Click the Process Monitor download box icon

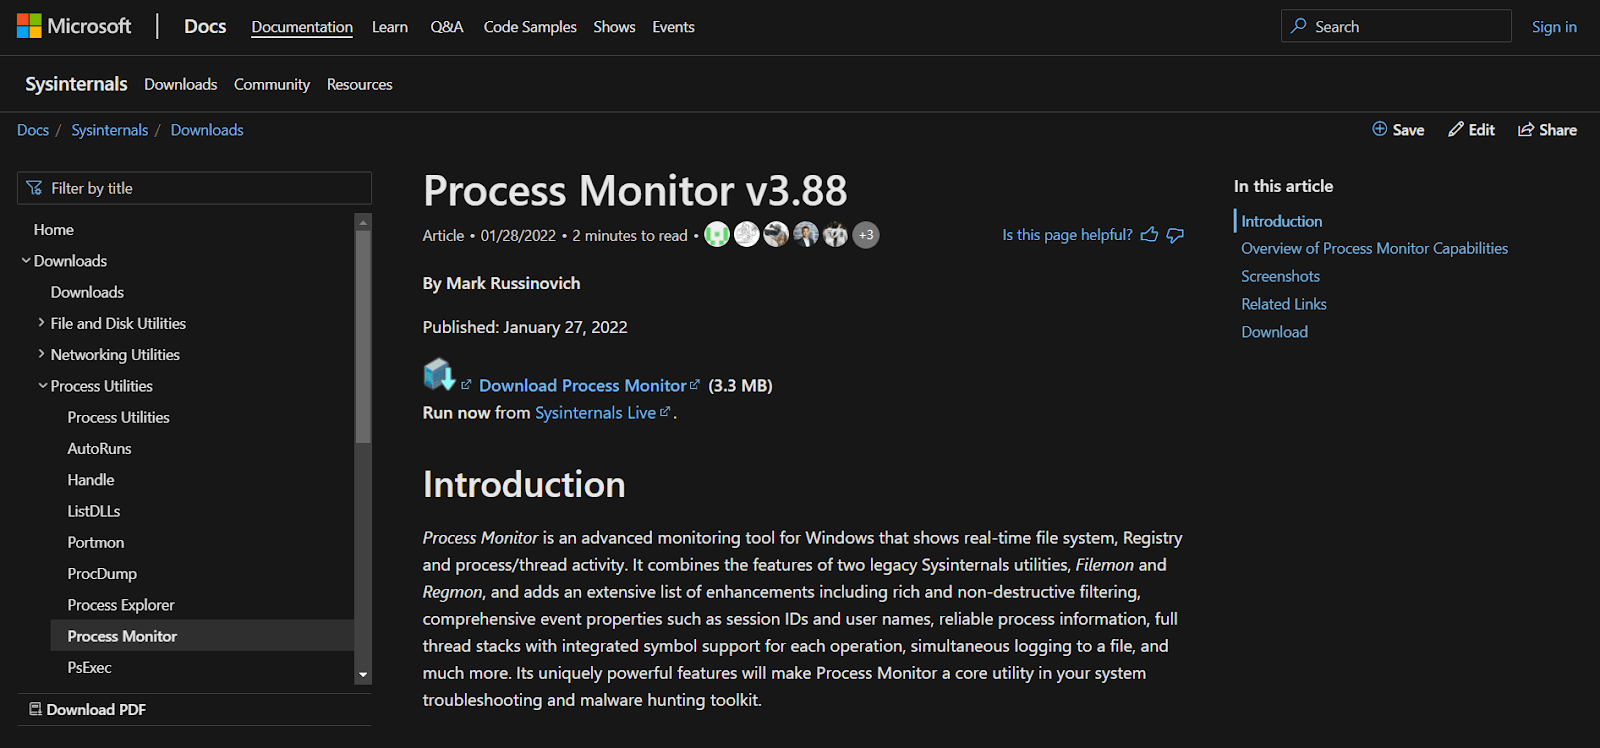439,374
